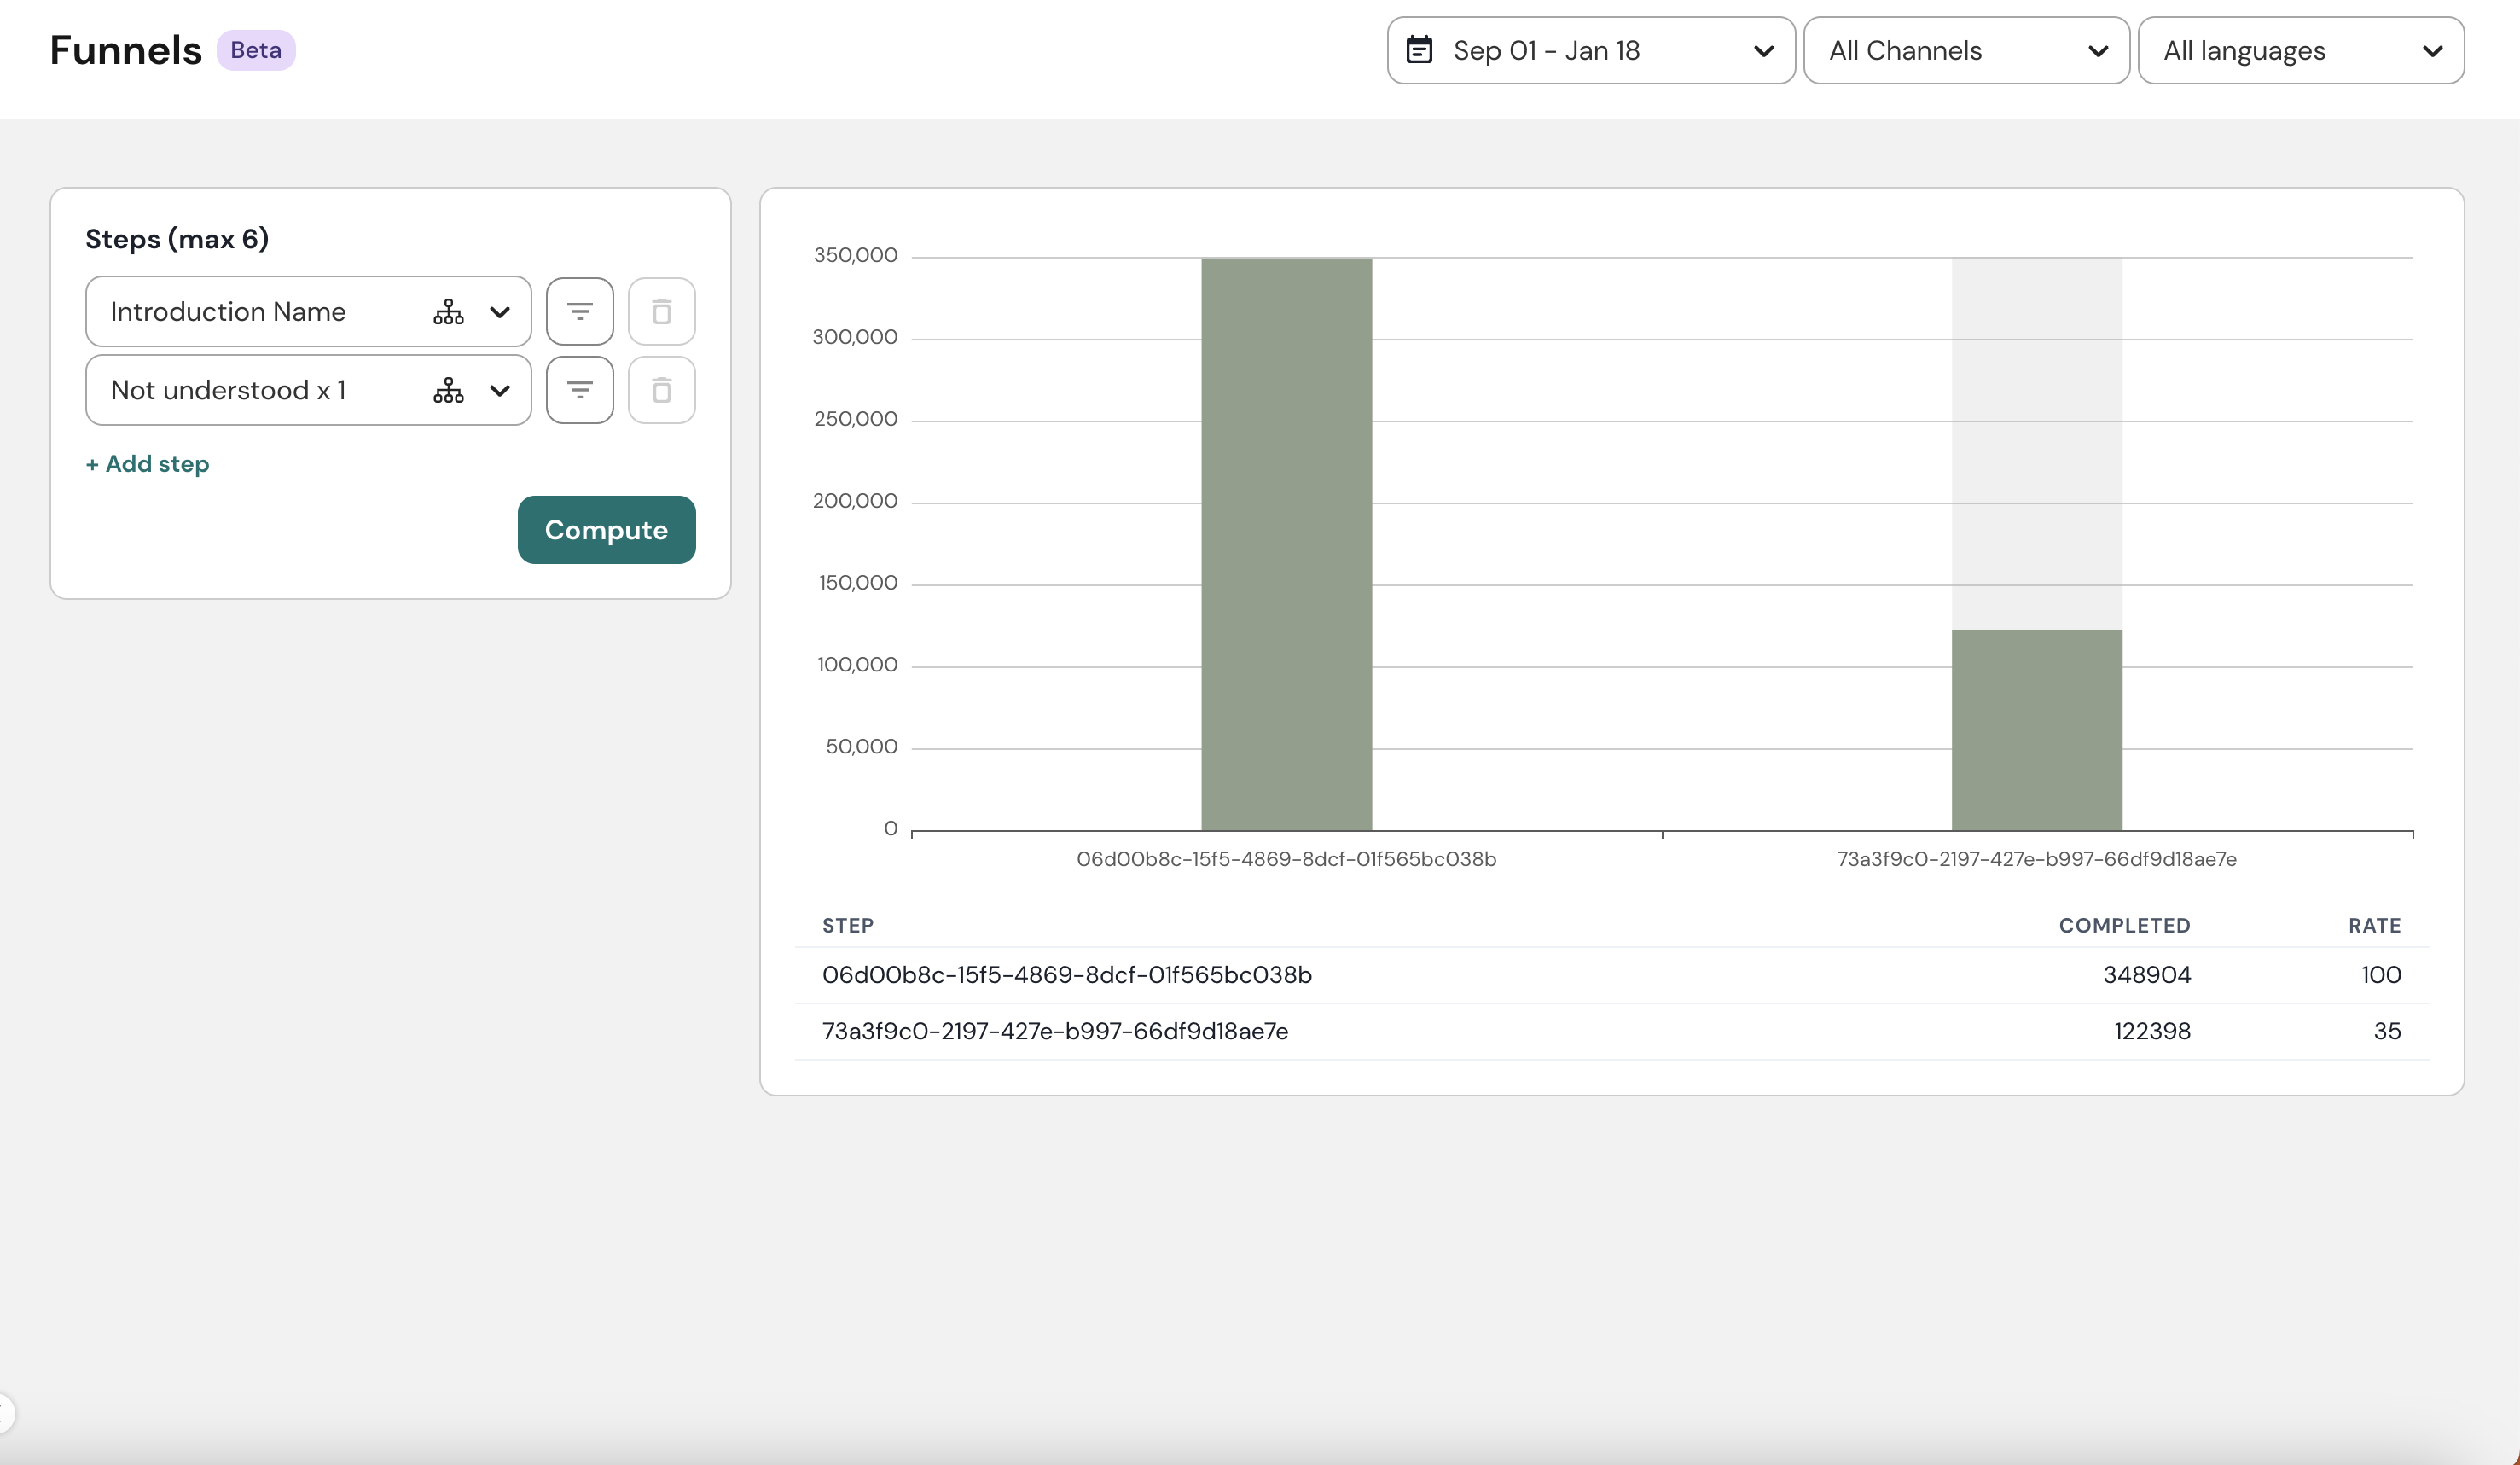The image size is (2520, 1465).
Task: Click the shorter second funnel bar
Action: click(2036, 729)
